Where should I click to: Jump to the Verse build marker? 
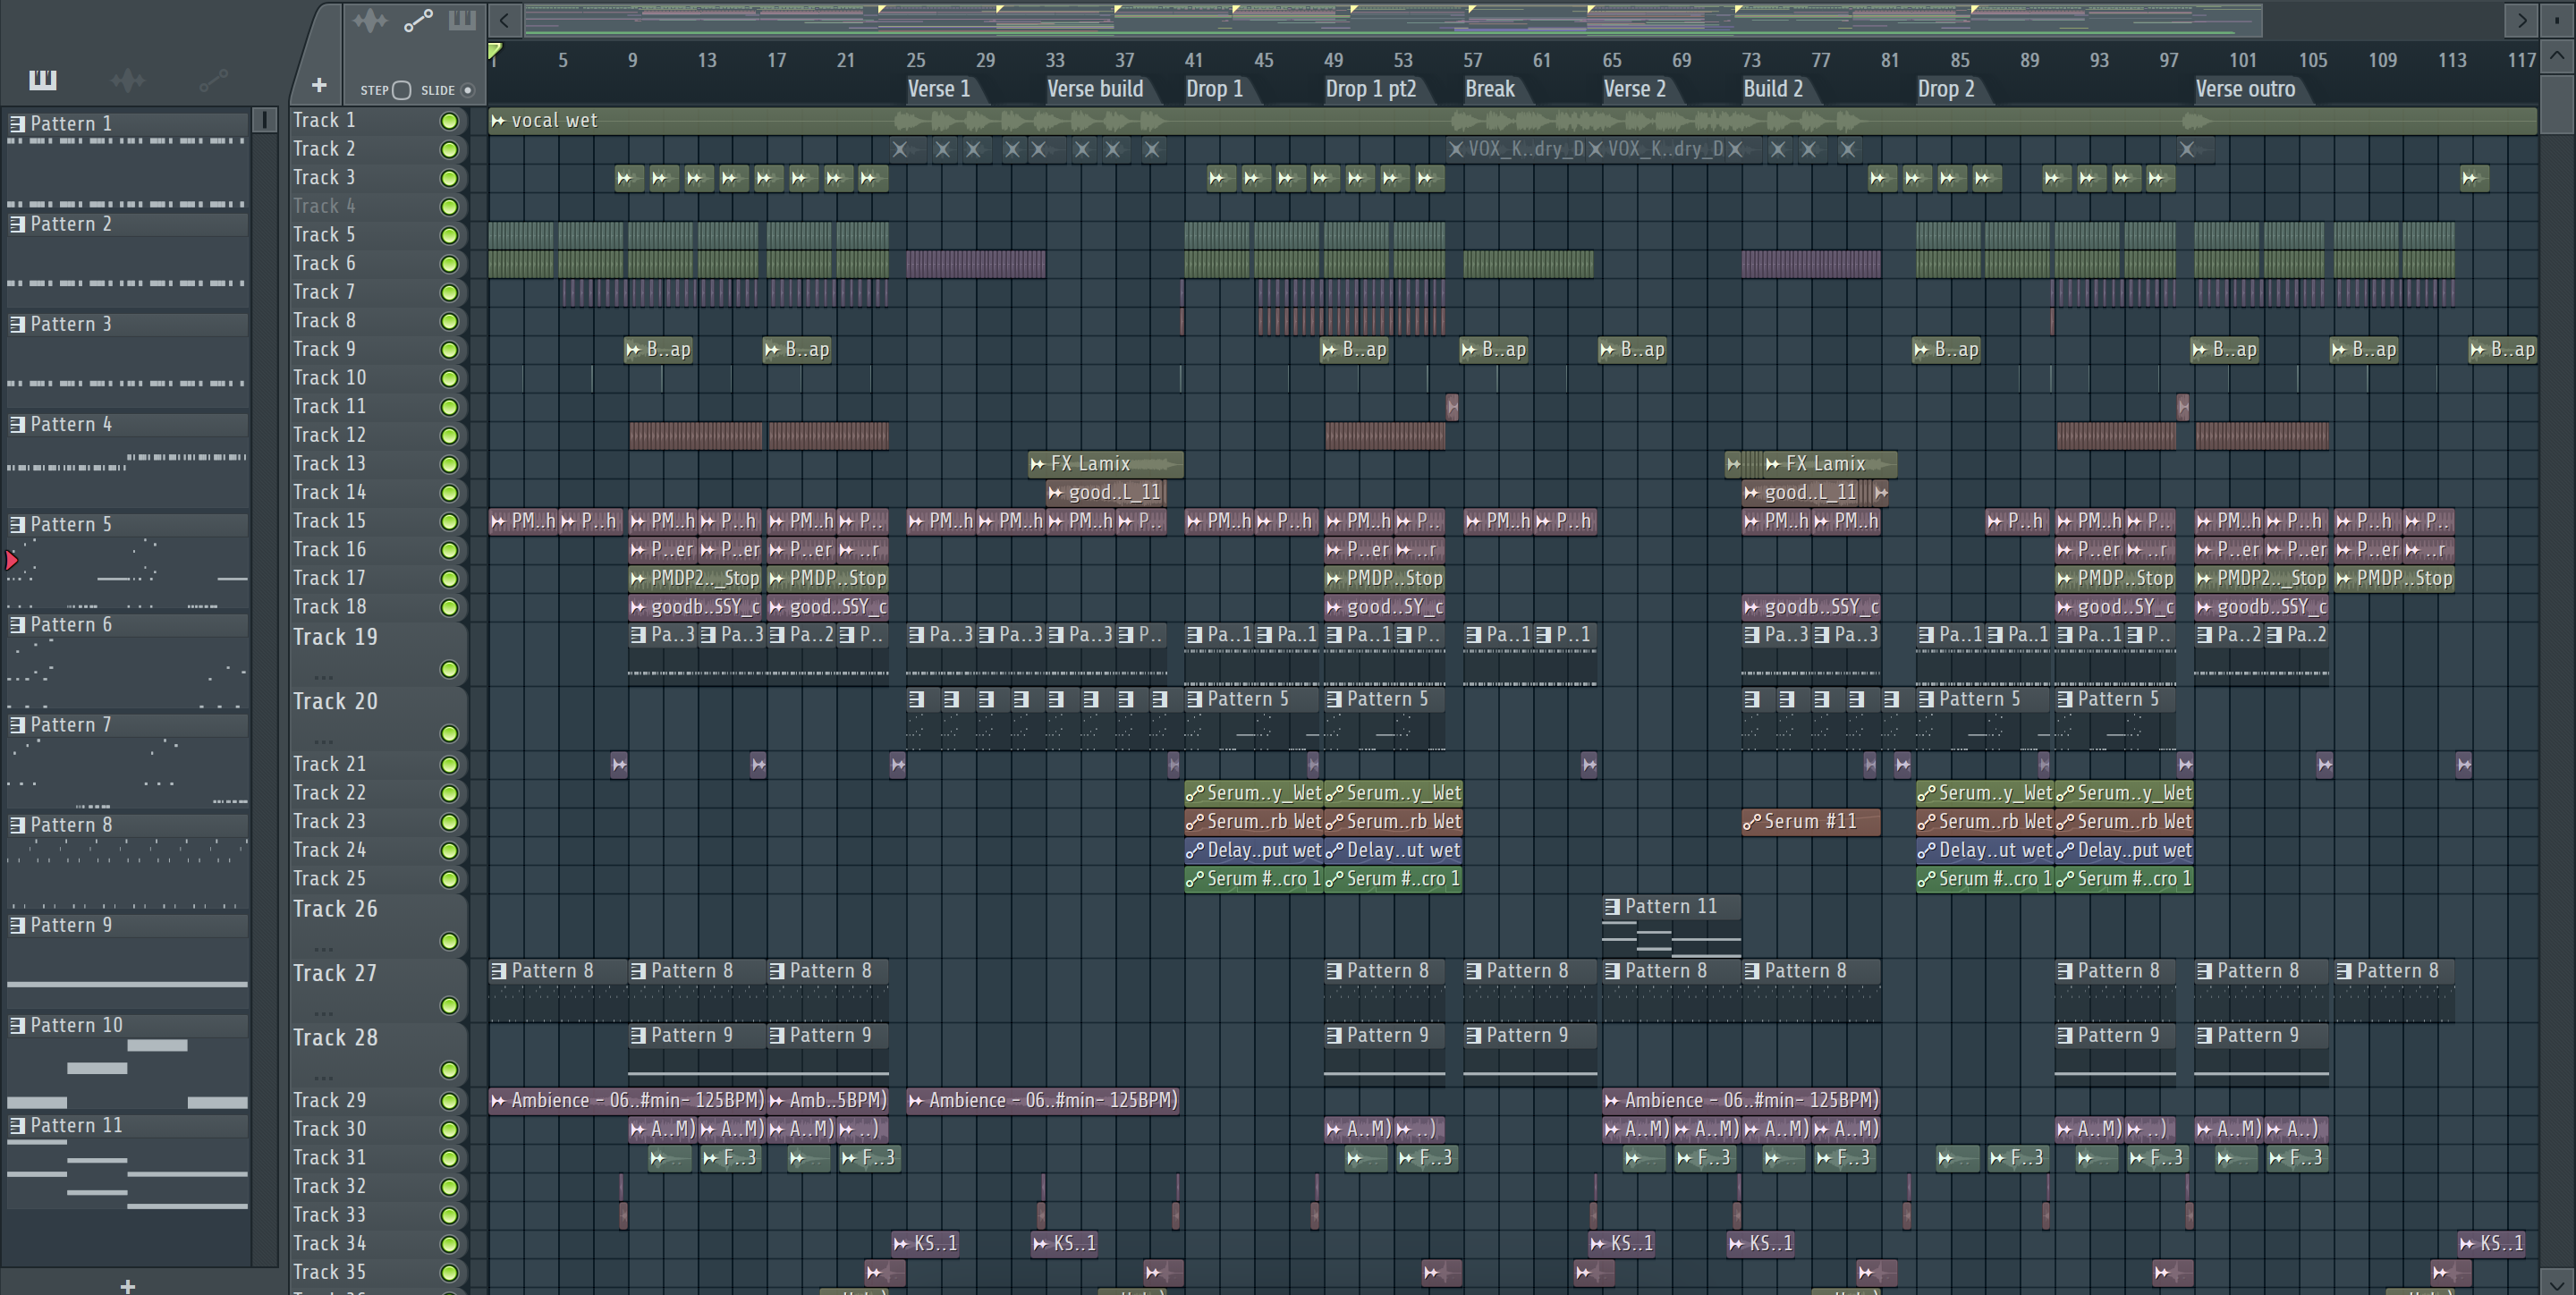click(1095, 89)
